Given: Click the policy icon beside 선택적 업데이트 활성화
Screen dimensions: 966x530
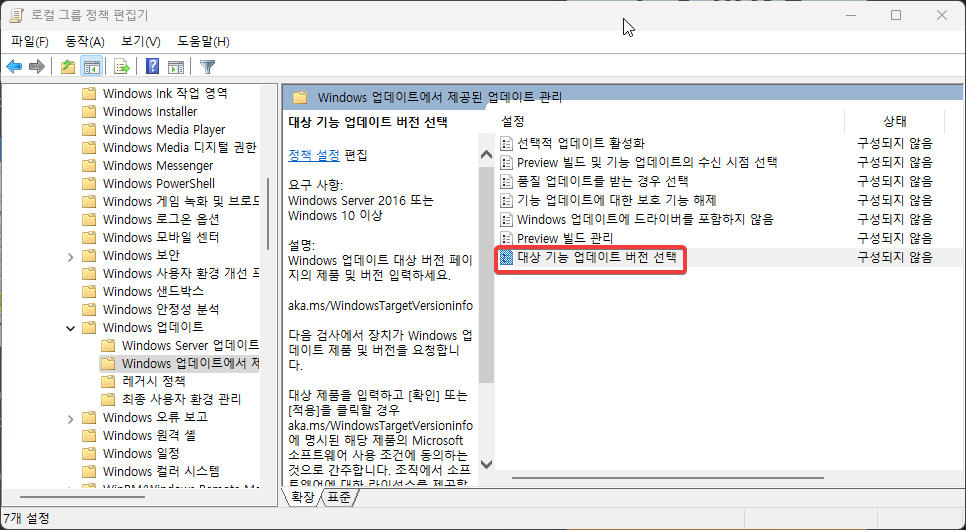Looking at the screenshot, I should tap(506, 144).
